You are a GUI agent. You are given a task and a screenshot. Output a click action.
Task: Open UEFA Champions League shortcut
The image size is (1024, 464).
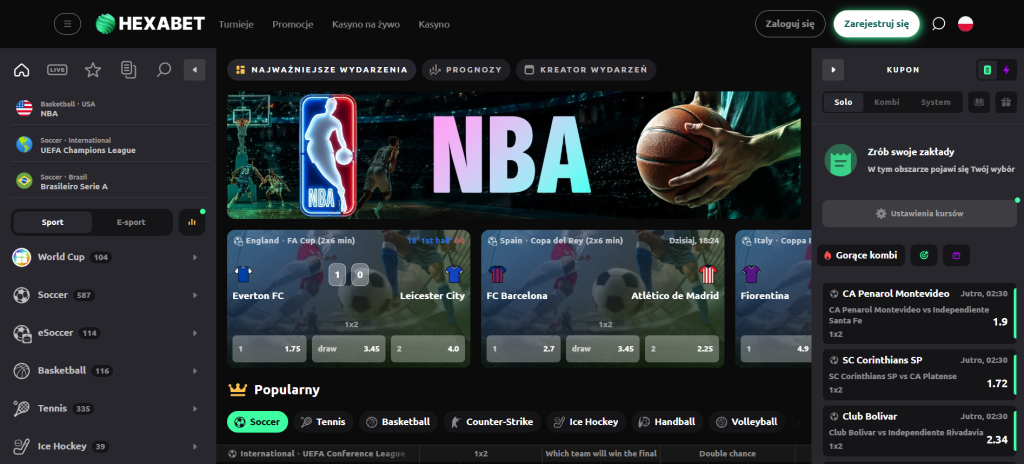111,145
